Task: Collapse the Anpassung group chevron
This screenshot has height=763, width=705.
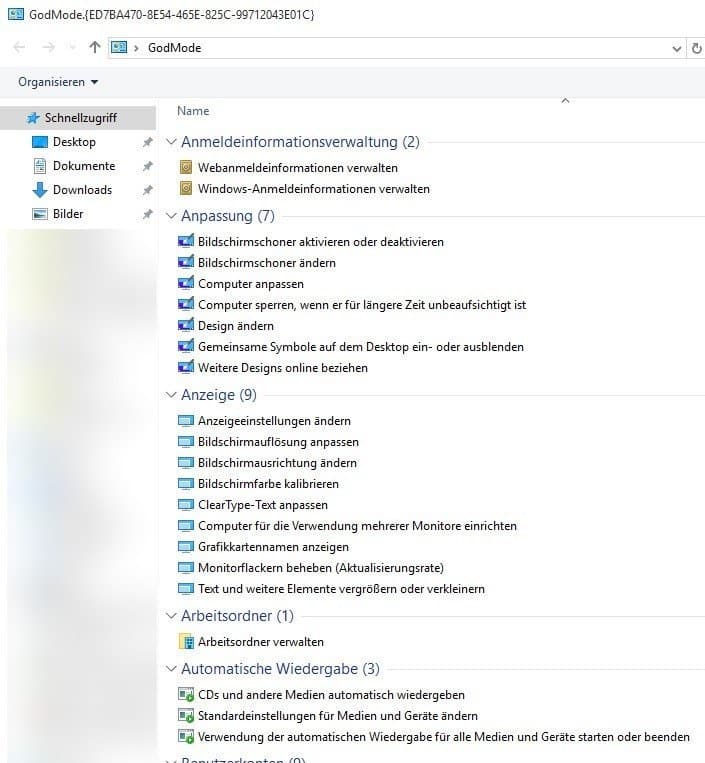Action: [171, 216]
